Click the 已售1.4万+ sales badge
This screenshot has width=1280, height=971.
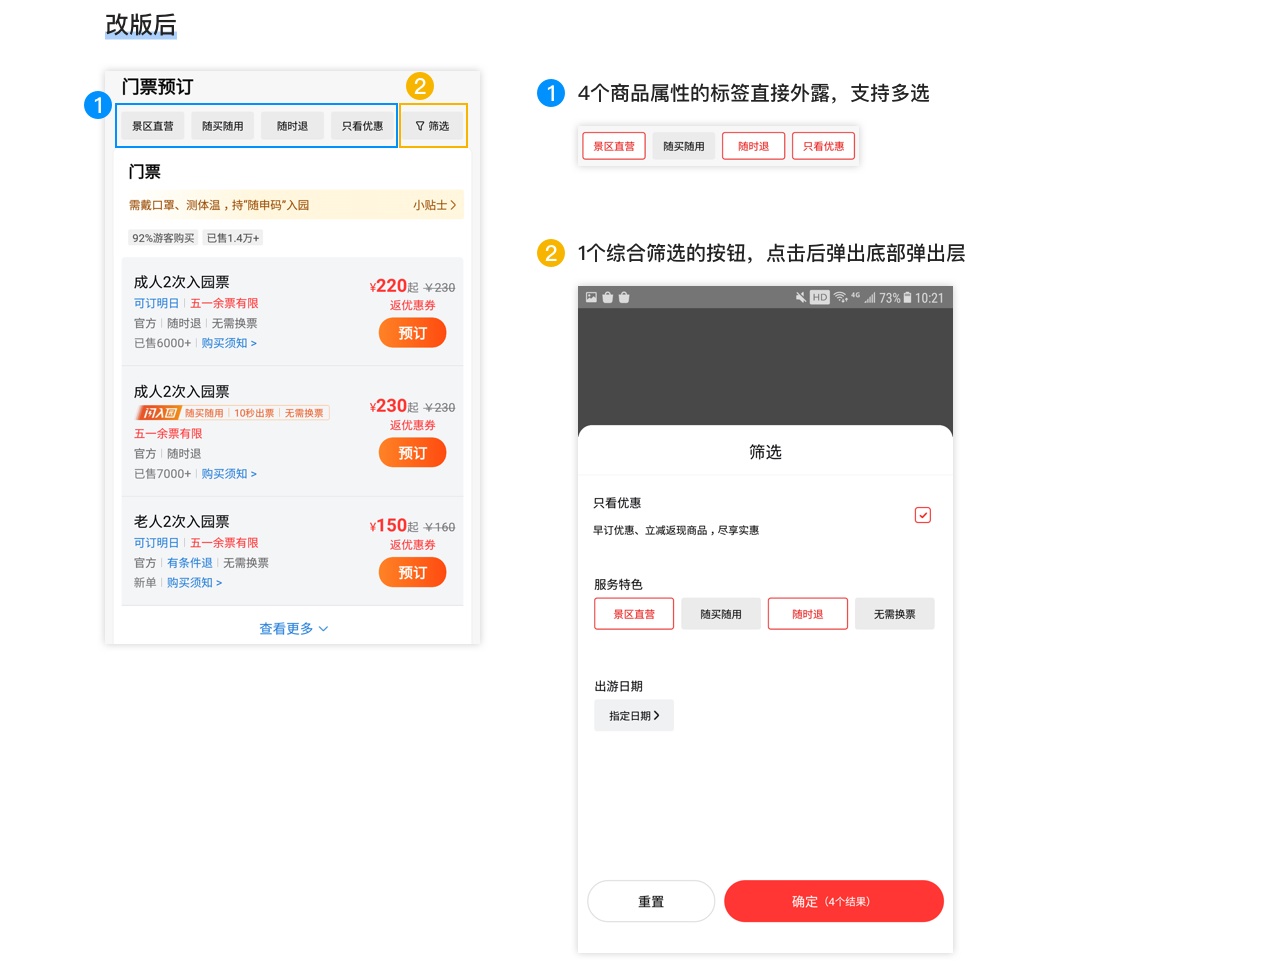click(232, 238)
